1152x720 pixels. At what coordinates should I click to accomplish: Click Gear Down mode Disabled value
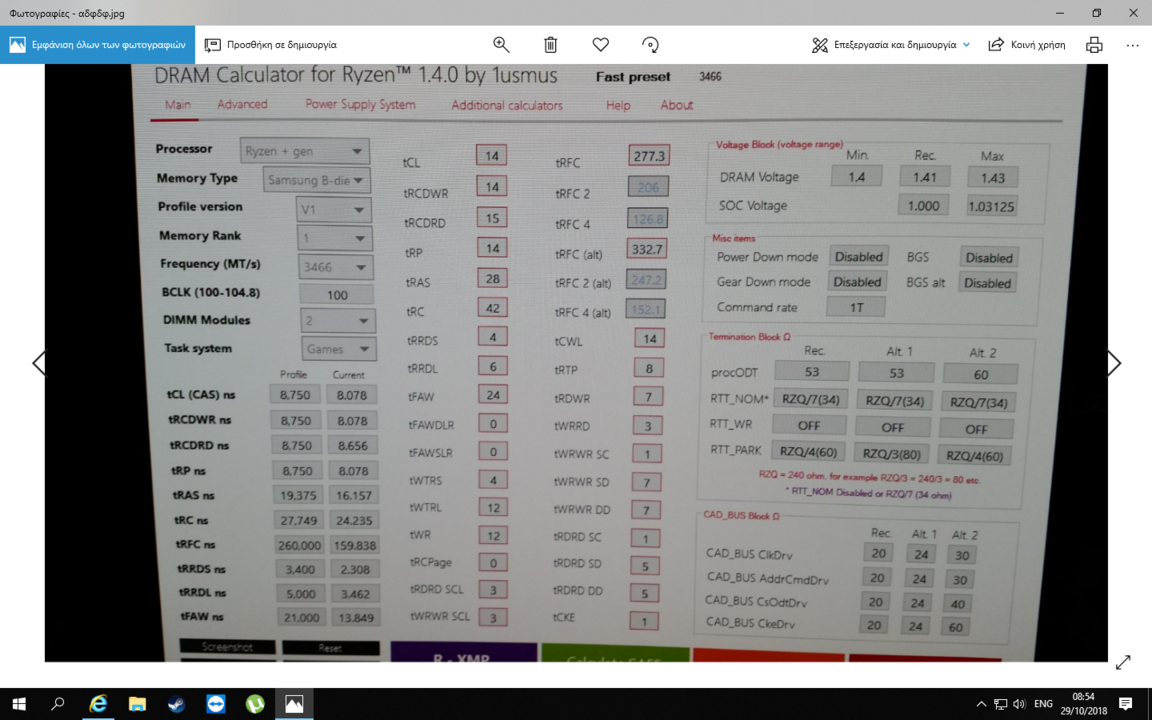click(857, 281)
